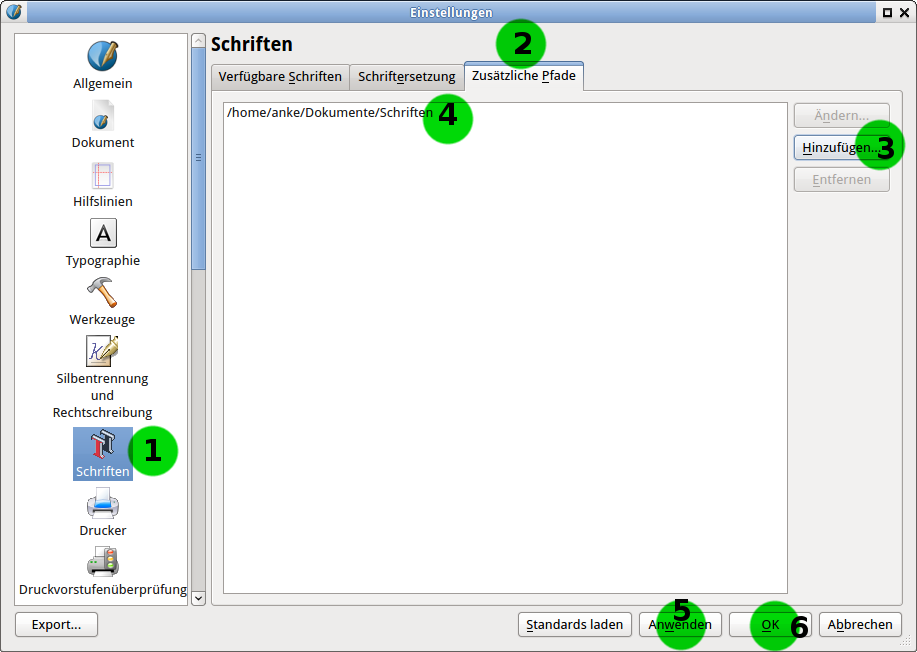Open the Allgemein settings section
917x652 pixels.
click(102, 57)
